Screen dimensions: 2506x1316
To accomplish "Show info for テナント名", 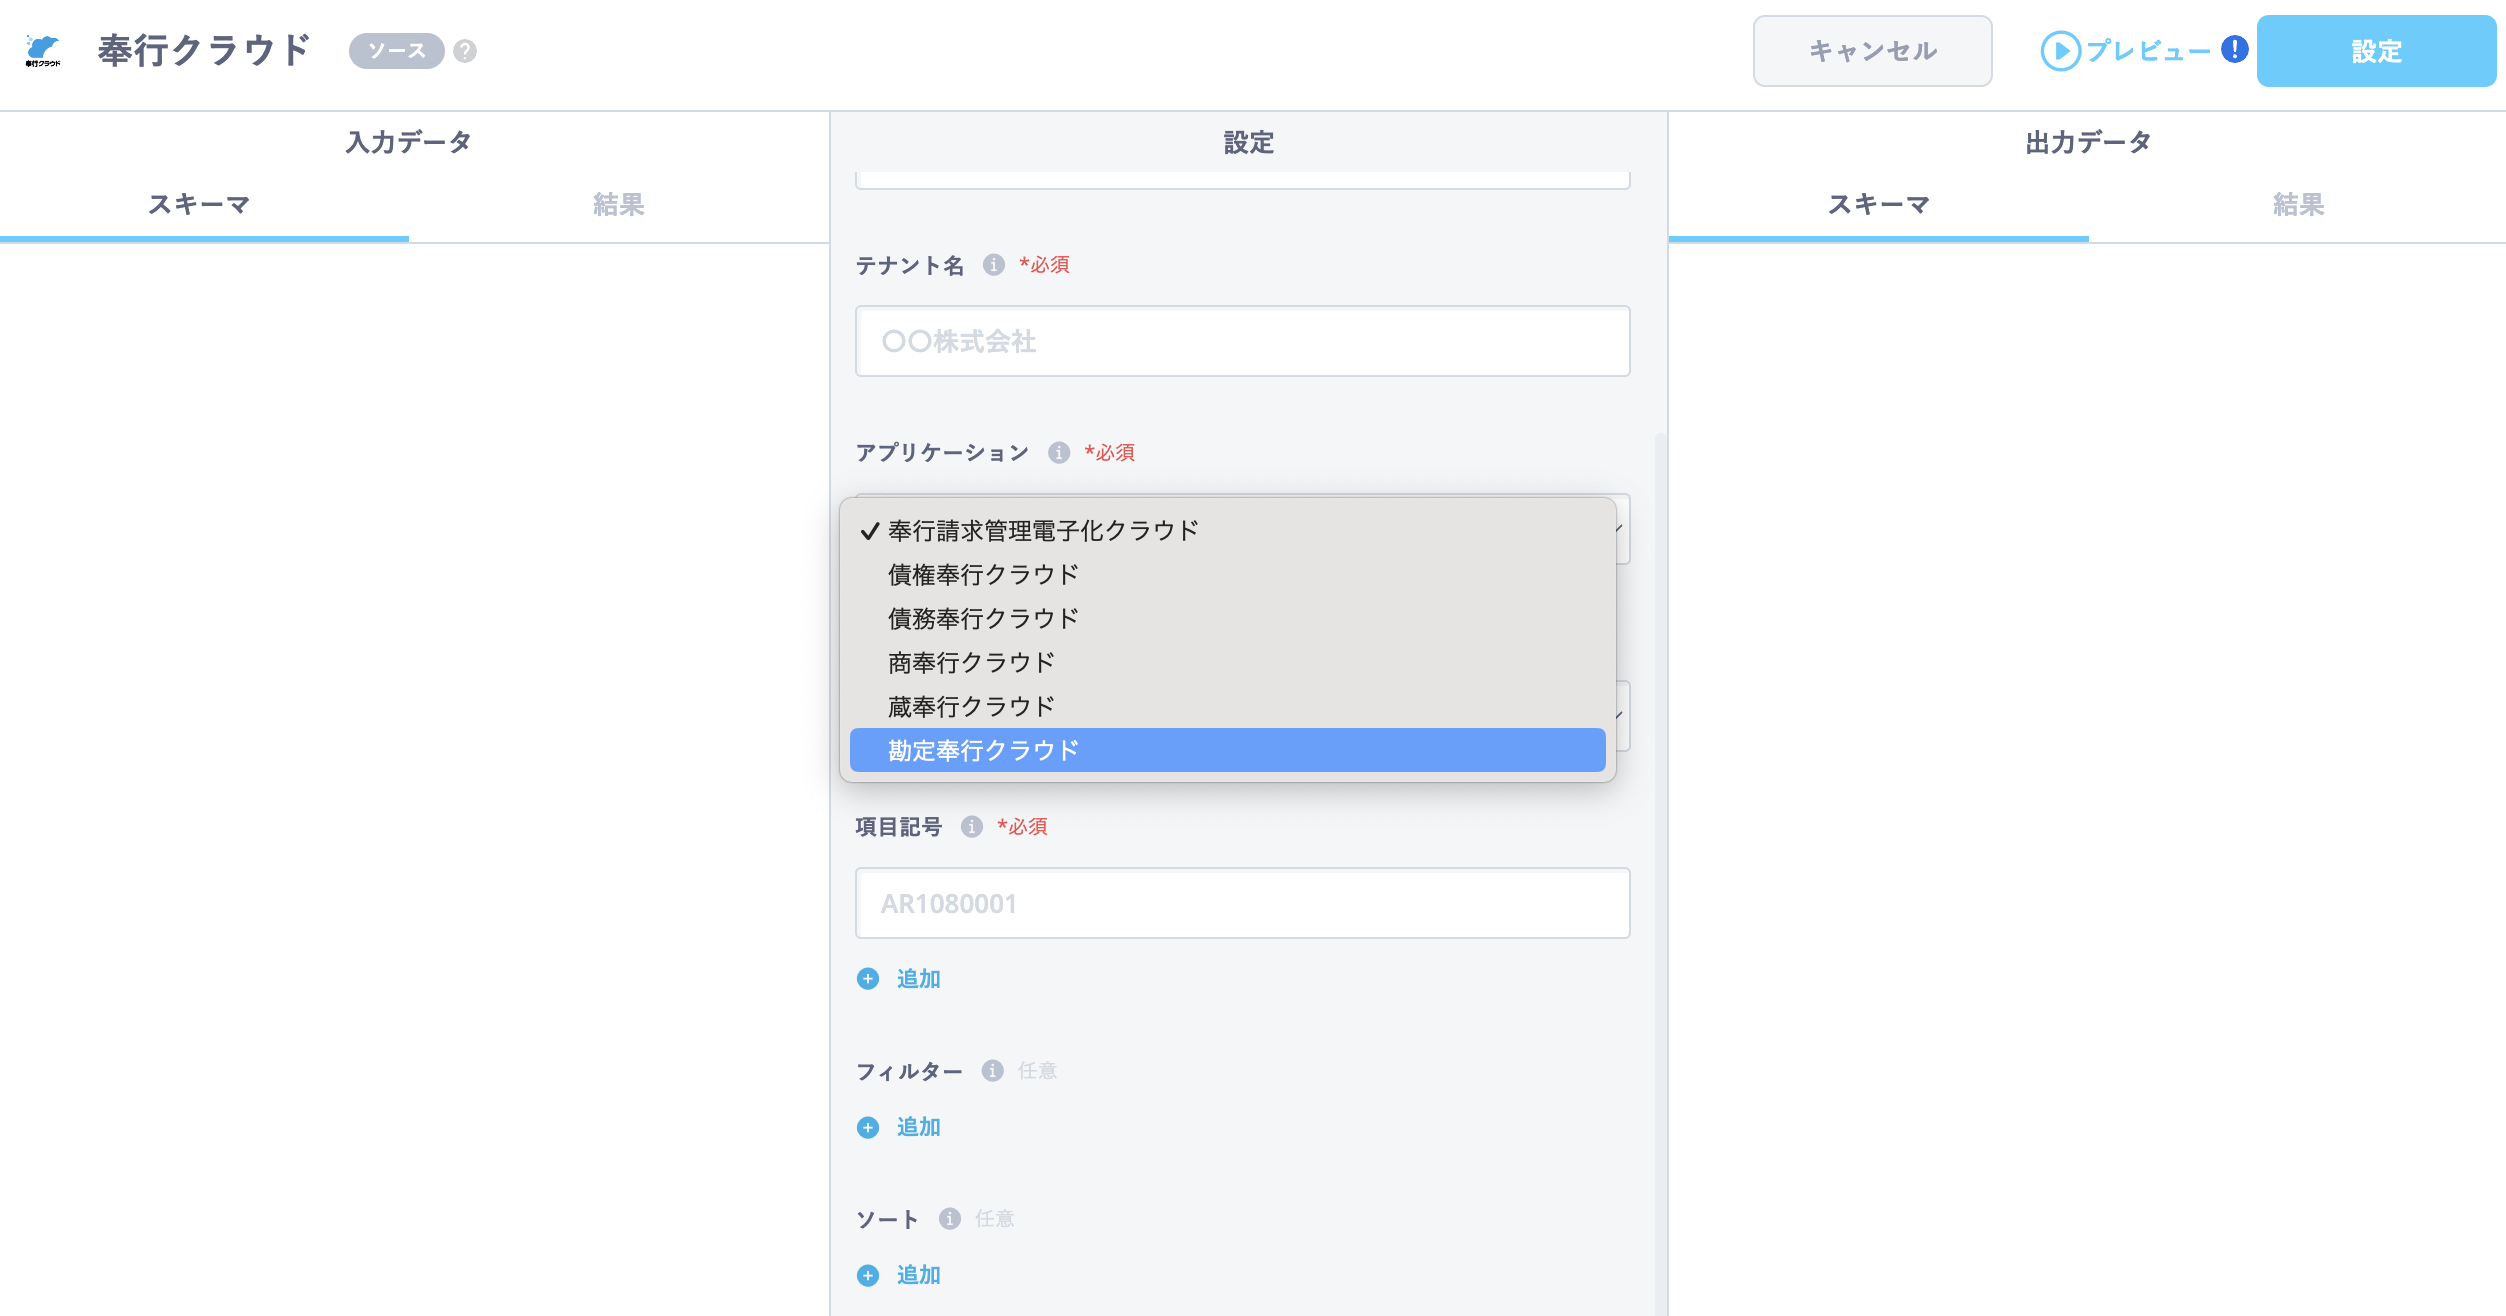I will pos(993,265).
